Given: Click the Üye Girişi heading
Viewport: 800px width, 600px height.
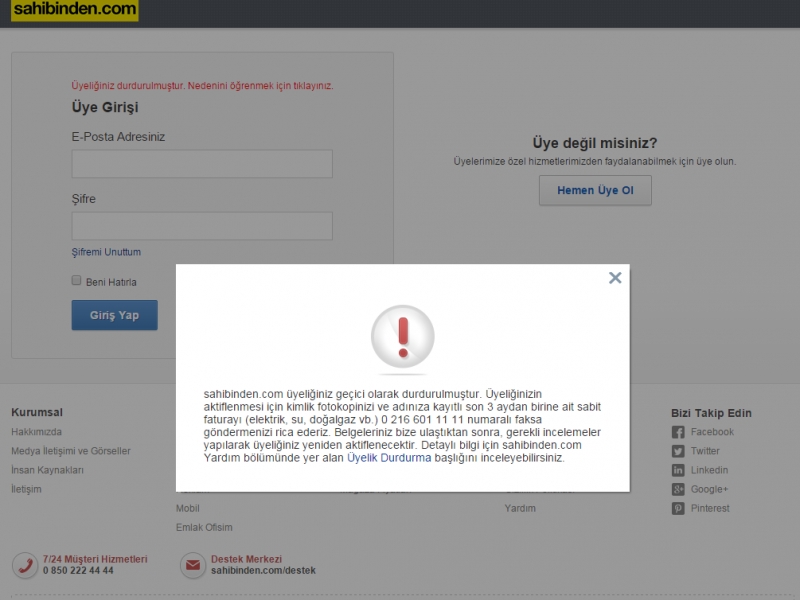Looking at the screenshot, I should coord(105,107).
